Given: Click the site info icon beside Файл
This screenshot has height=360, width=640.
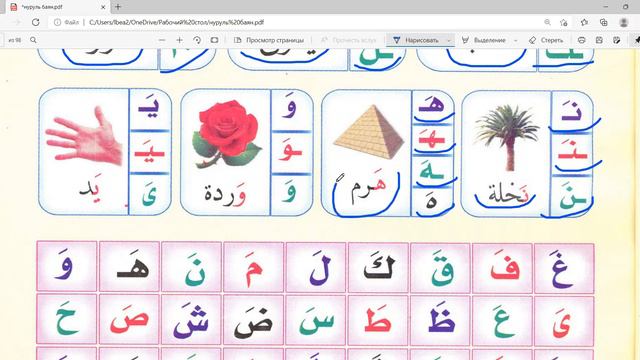Looking at the screenshot, I should pyautogui.click(x=58, y=22).
